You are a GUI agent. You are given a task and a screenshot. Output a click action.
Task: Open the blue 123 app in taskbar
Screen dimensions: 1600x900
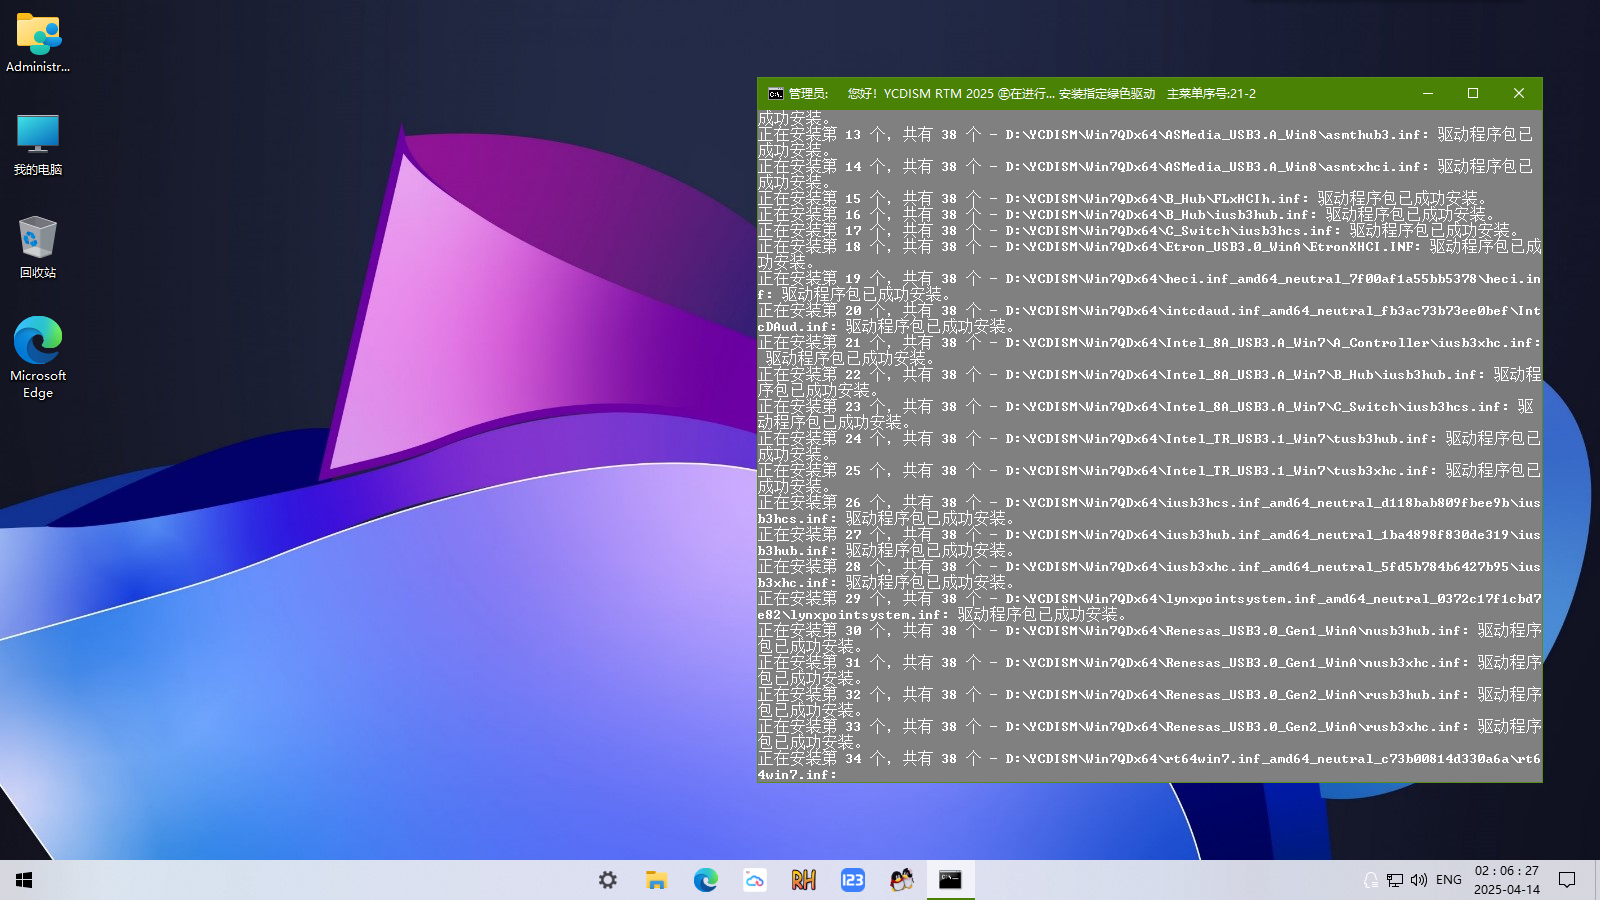pyautogui.click(x=852, y=880)
